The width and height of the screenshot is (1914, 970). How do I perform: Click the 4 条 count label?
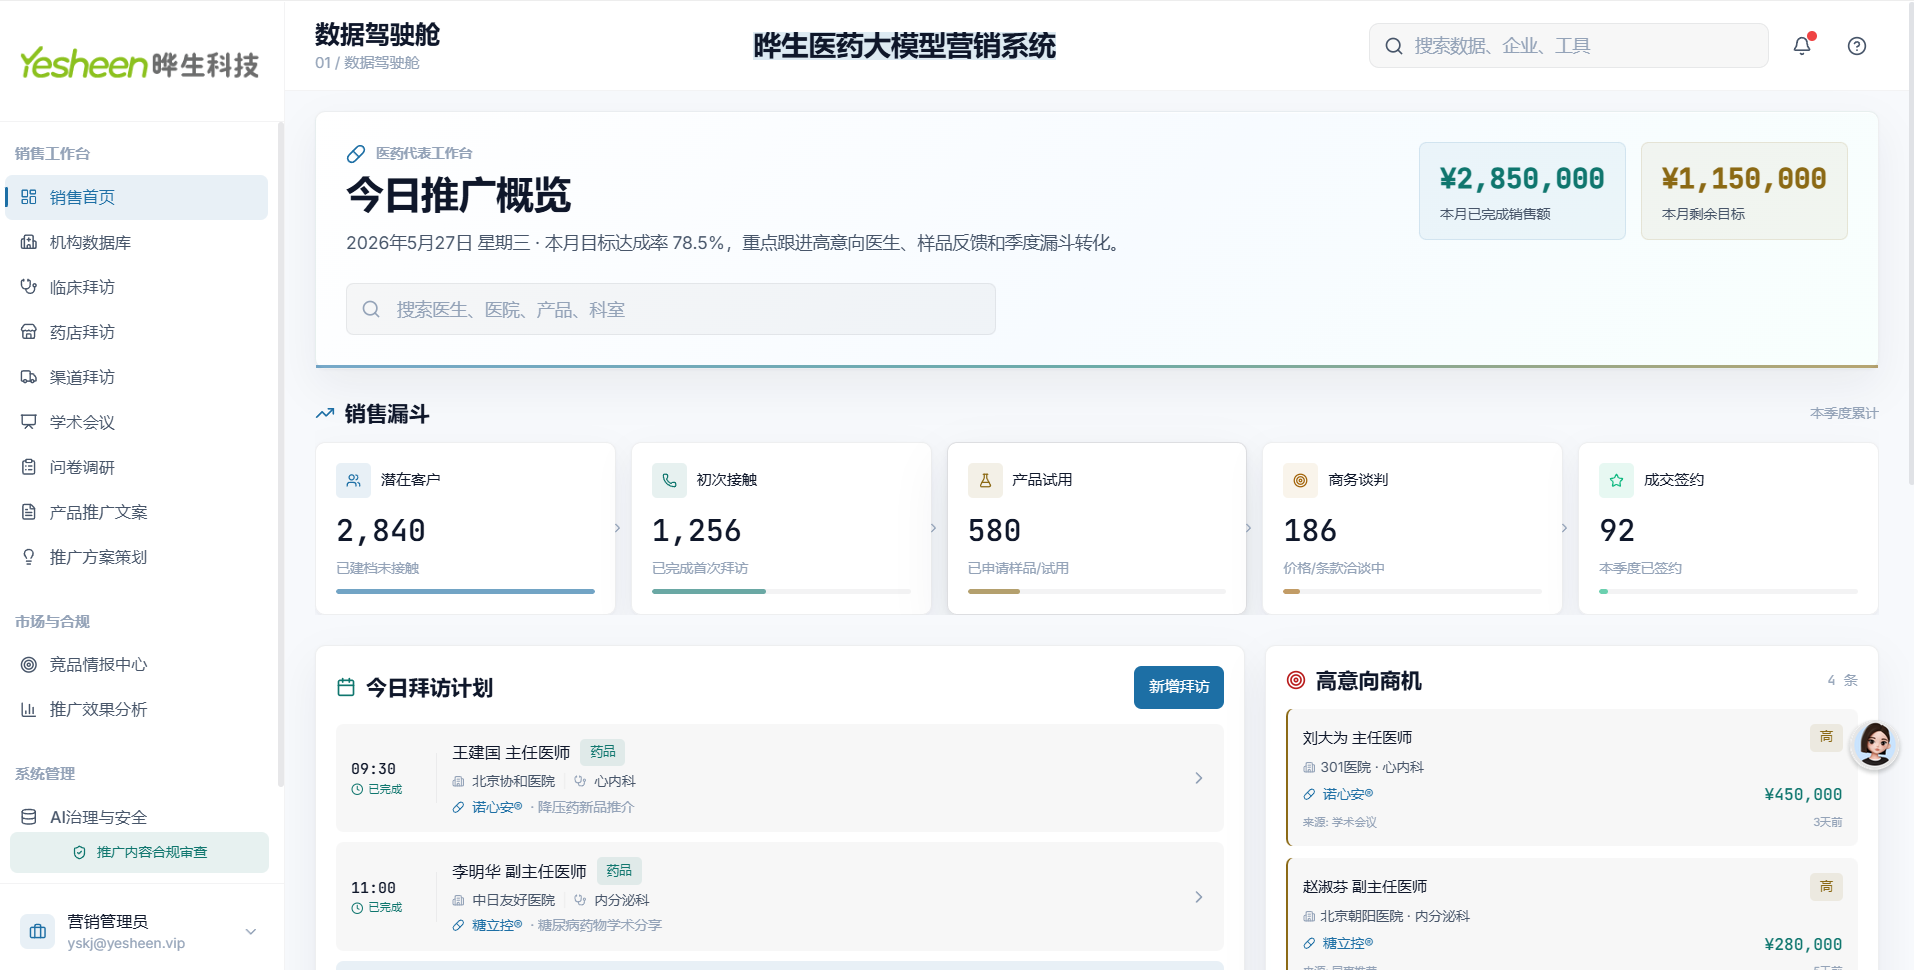(1842, 680)
